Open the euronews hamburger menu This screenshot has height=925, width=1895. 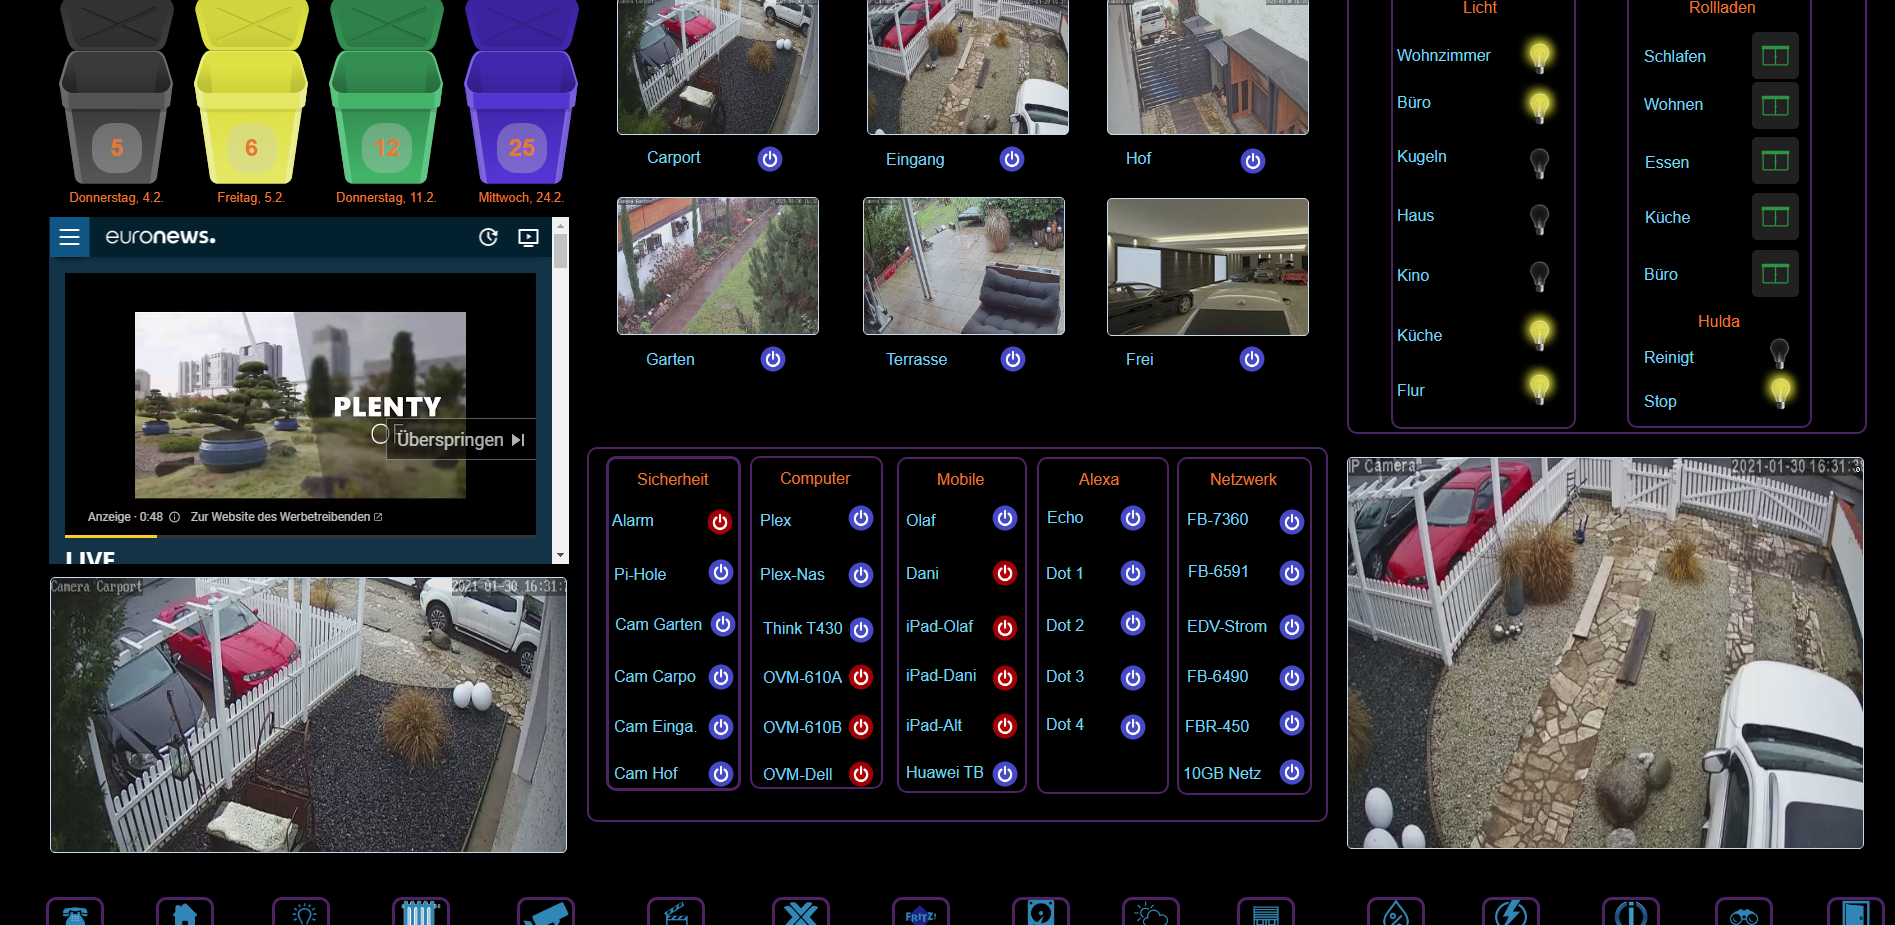coord(69,237)
